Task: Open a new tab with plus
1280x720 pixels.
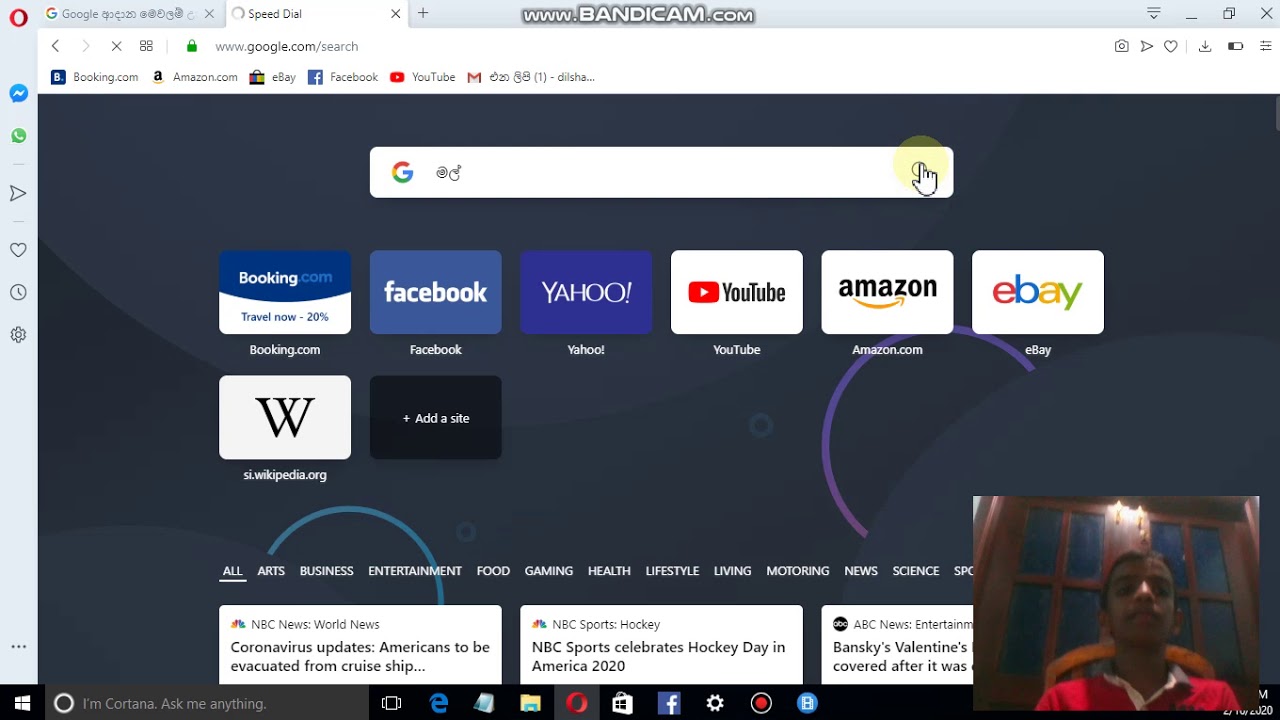Action: [x=423, y=14]
